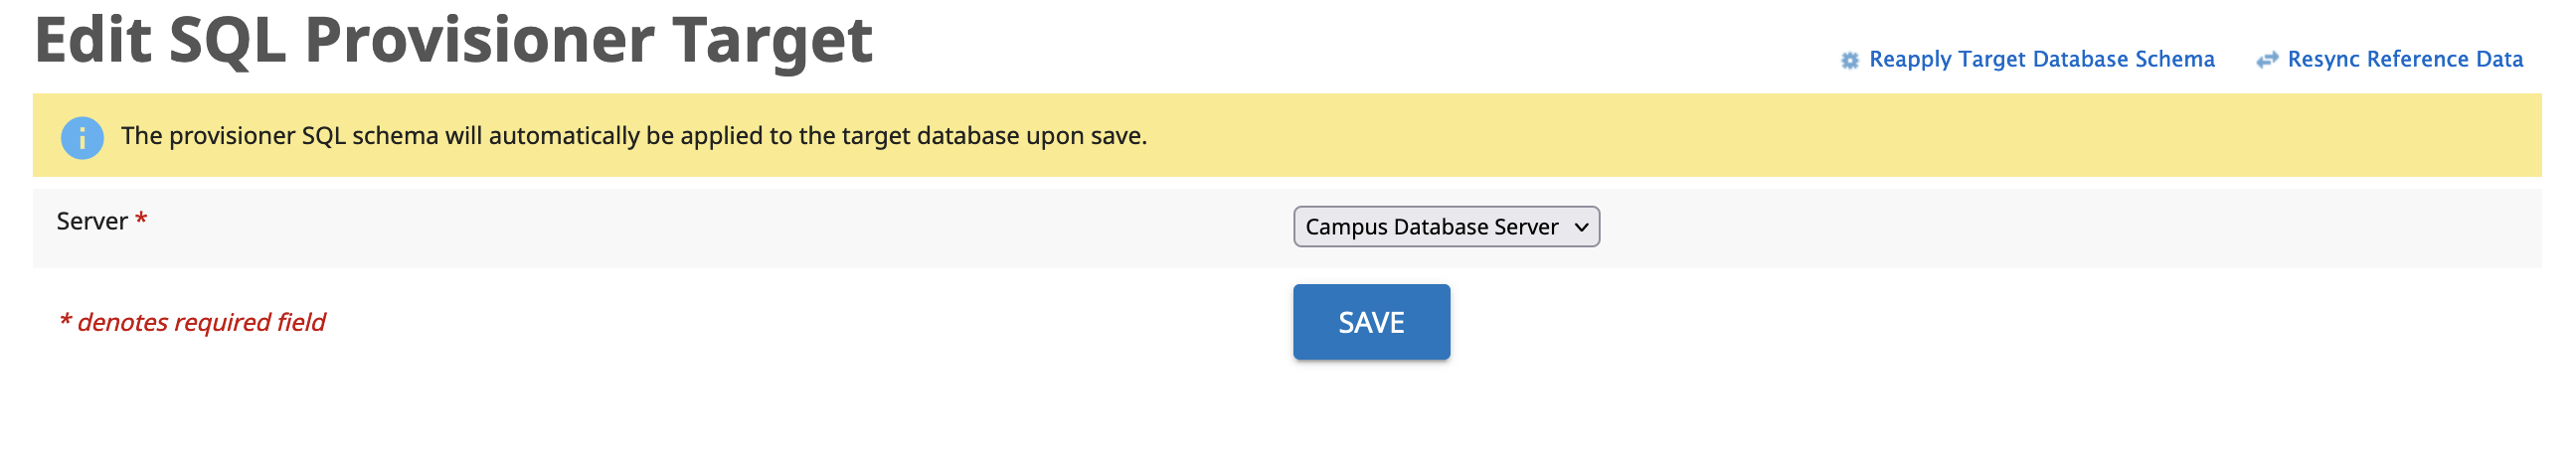Screen dimensions: 2576x458
Task: Click the Server field label
Action: coord(92,221)
